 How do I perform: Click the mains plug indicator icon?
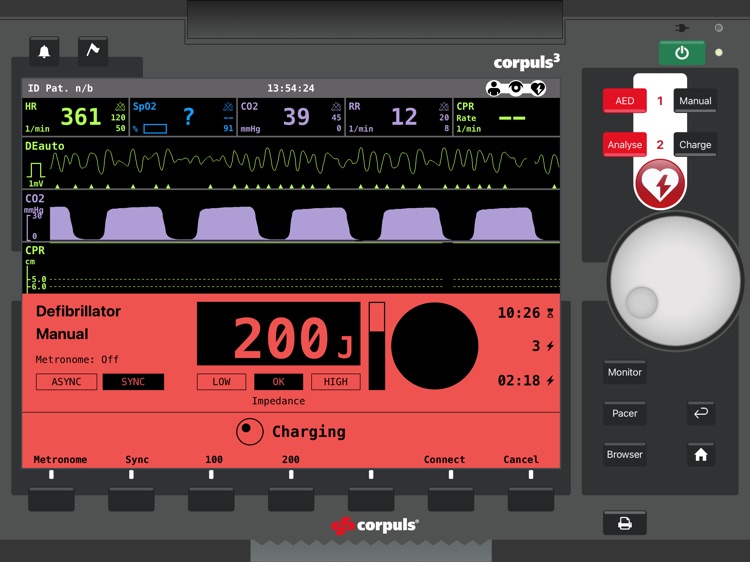[682, 28]
